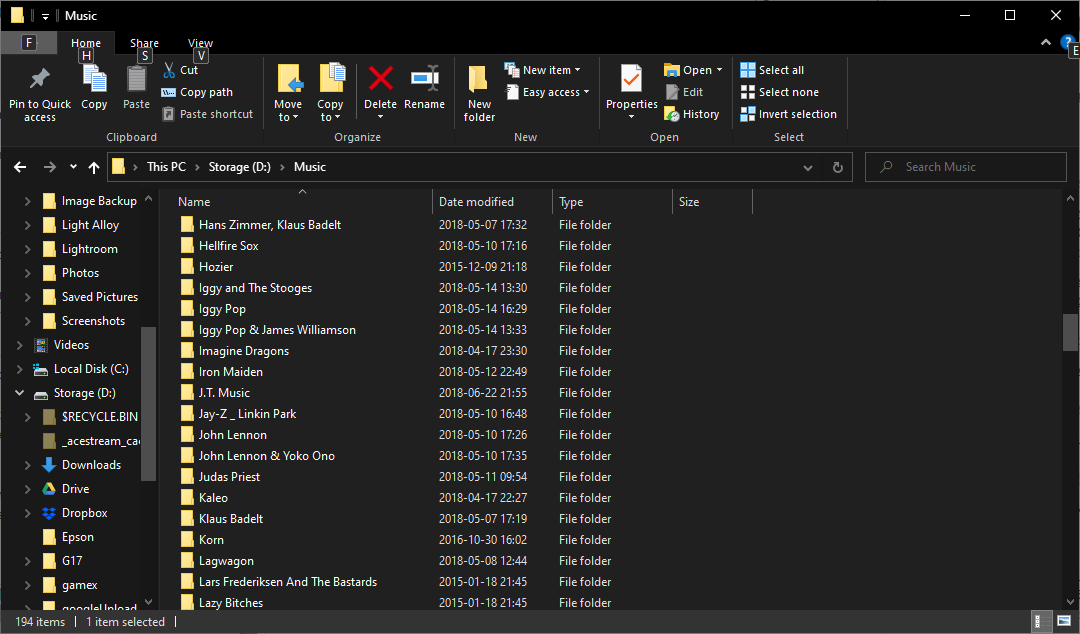The width and height of the screenshot is (1080, 634).
Task: Expand Image Backup in the navigation pane
Action: click(28, 201)
